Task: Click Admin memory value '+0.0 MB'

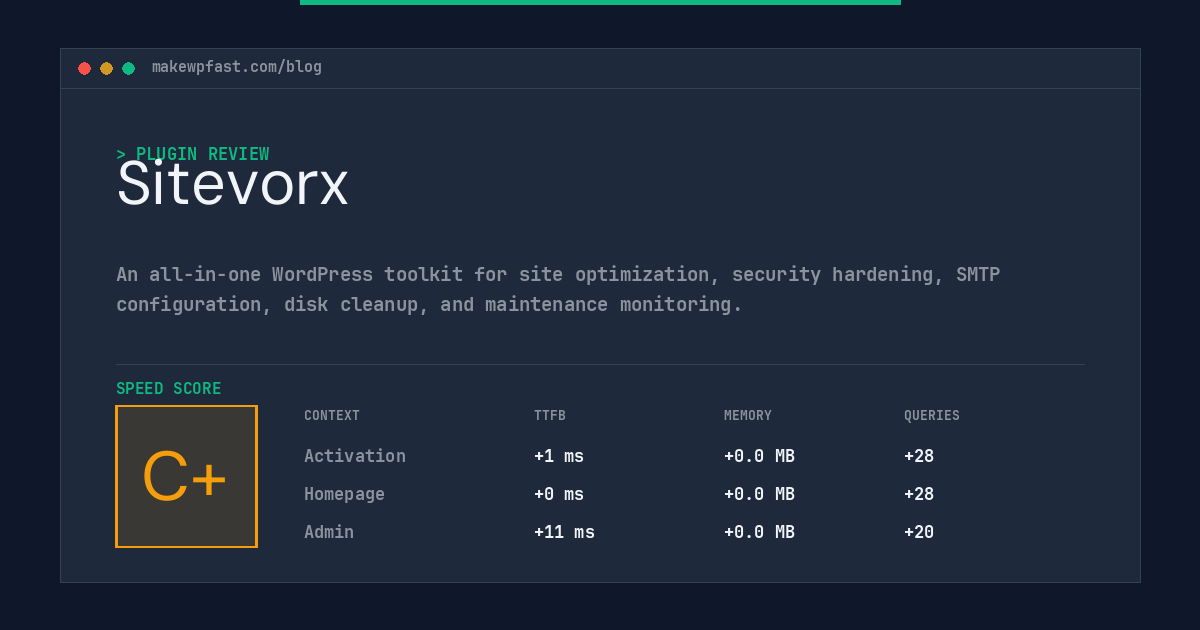Action: (759, 532)
